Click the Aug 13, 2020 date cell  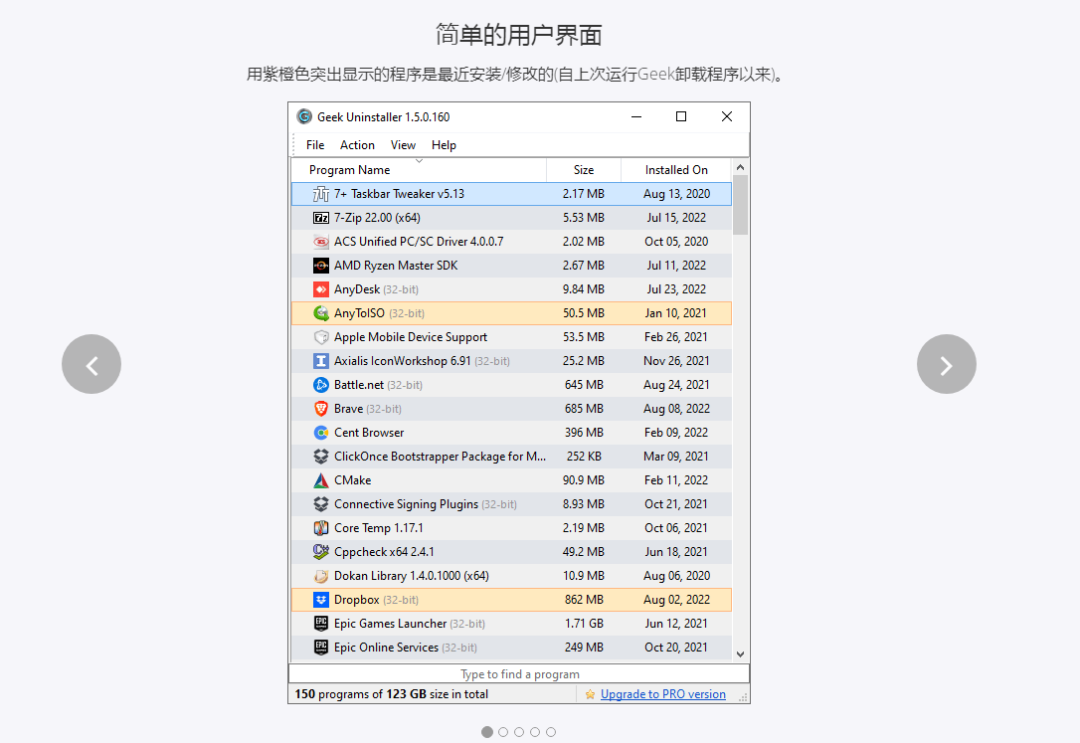[x=676, y=194]
